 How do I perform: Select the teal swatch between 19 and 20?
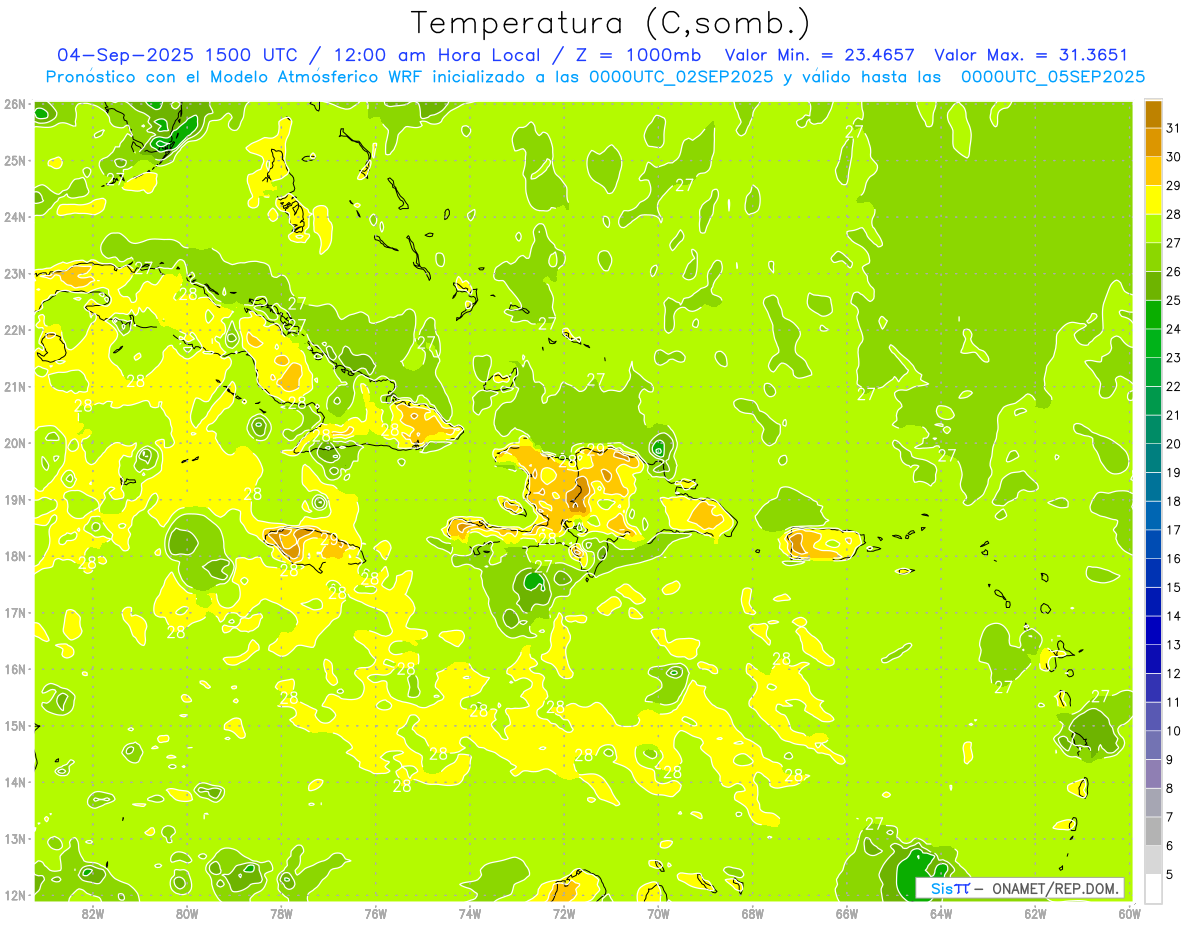[x=1154, y=458]
